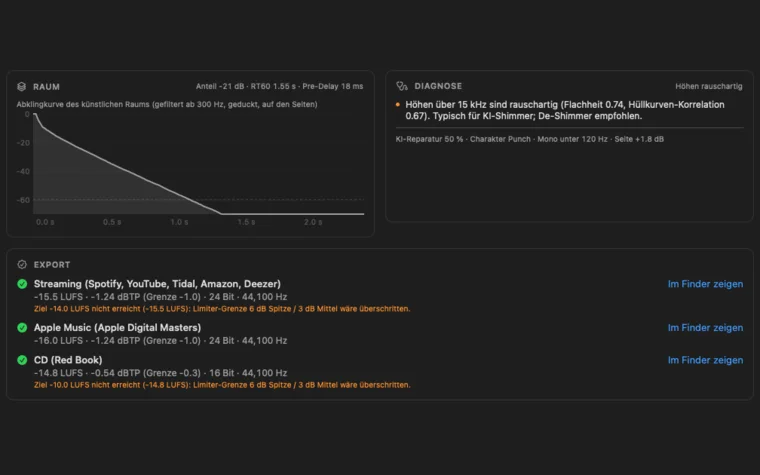Click the '-60' level axis label

pos(23,200)
